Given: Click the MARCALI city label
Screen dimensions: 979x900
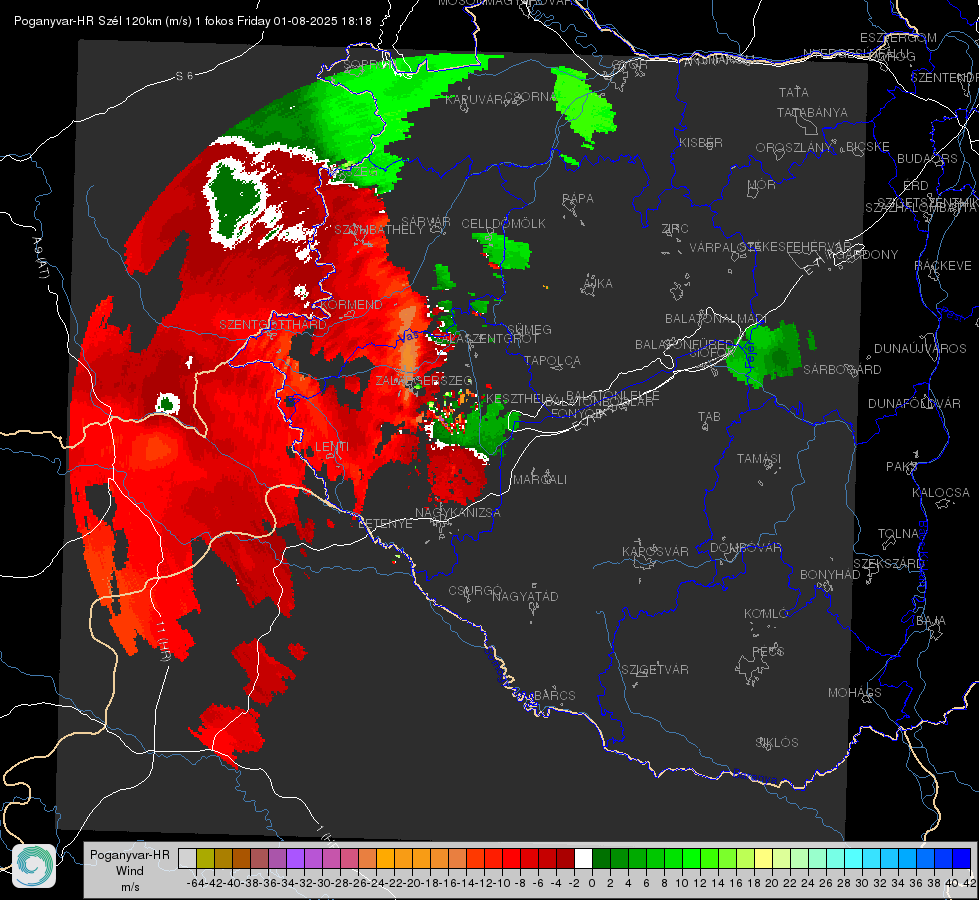Looking at the screenshot, I should 540,480.
